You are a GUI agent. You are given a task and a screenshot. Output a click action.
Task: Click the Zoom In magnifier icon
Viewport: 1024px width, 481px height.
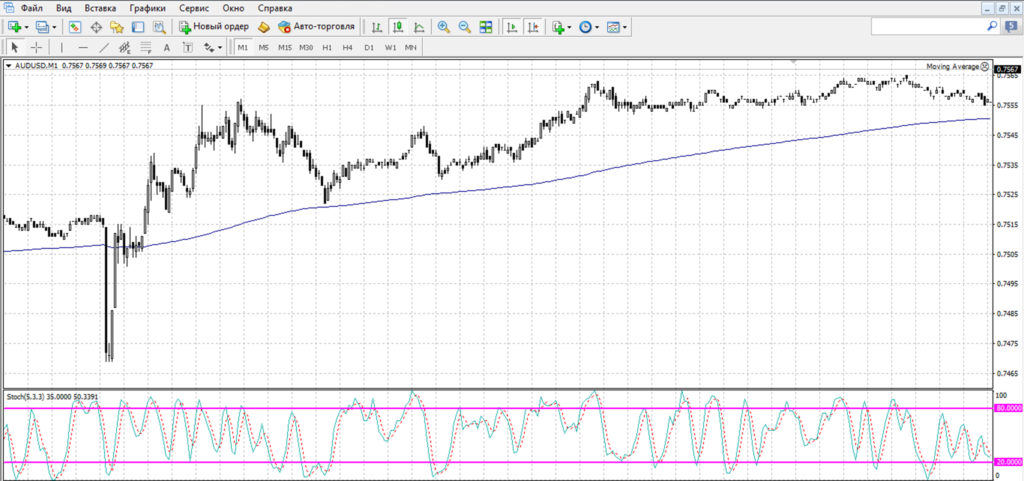click(443, 27)
